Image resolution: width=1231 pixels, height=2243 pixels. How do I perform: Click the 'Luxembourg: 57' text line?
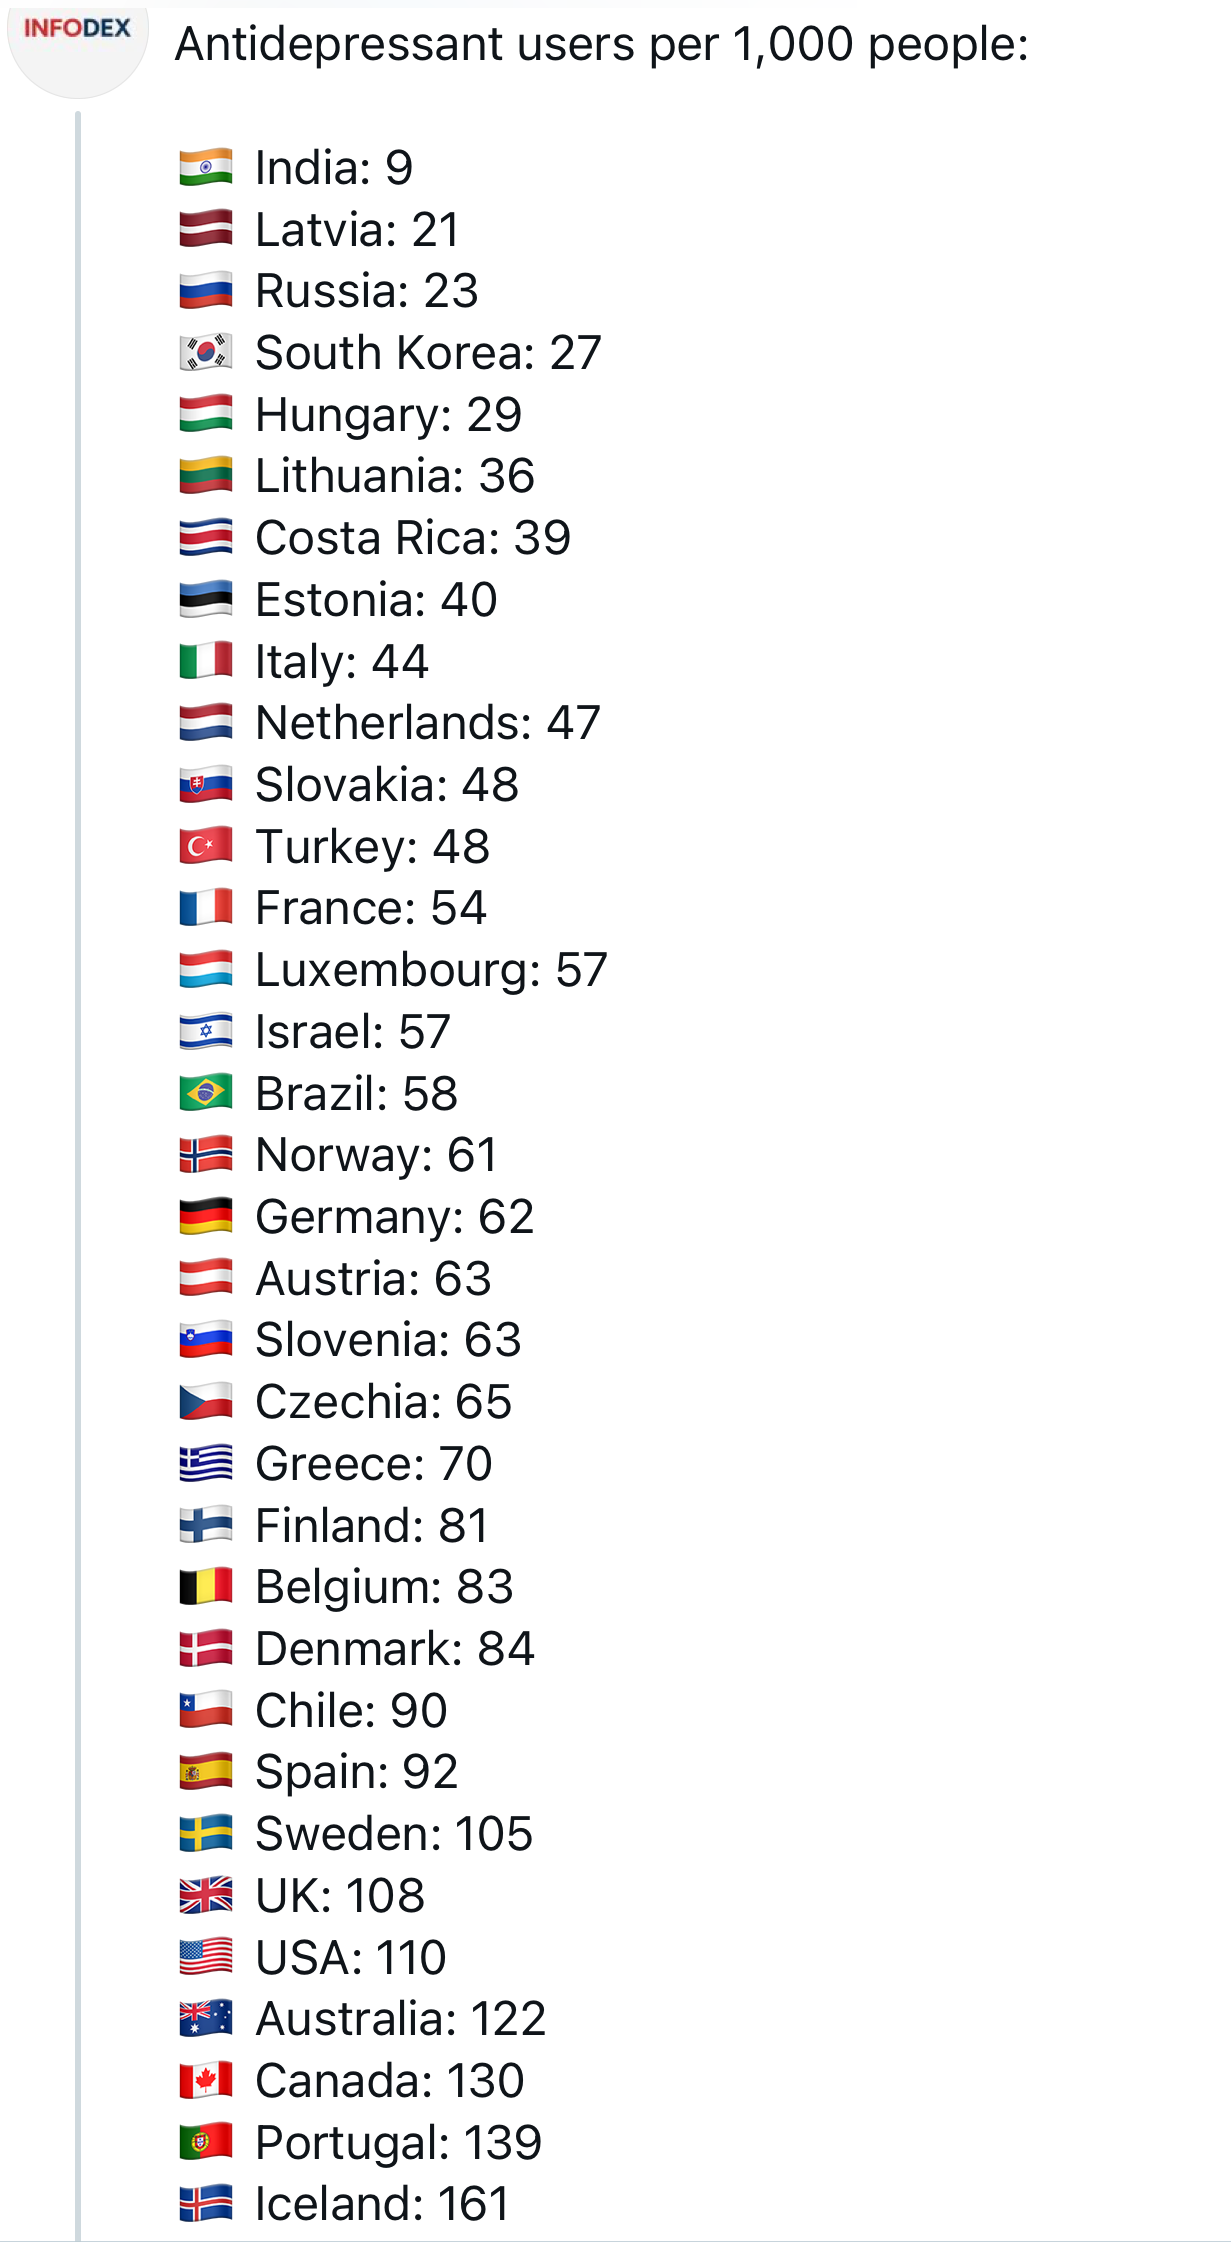tap(431, 970)
